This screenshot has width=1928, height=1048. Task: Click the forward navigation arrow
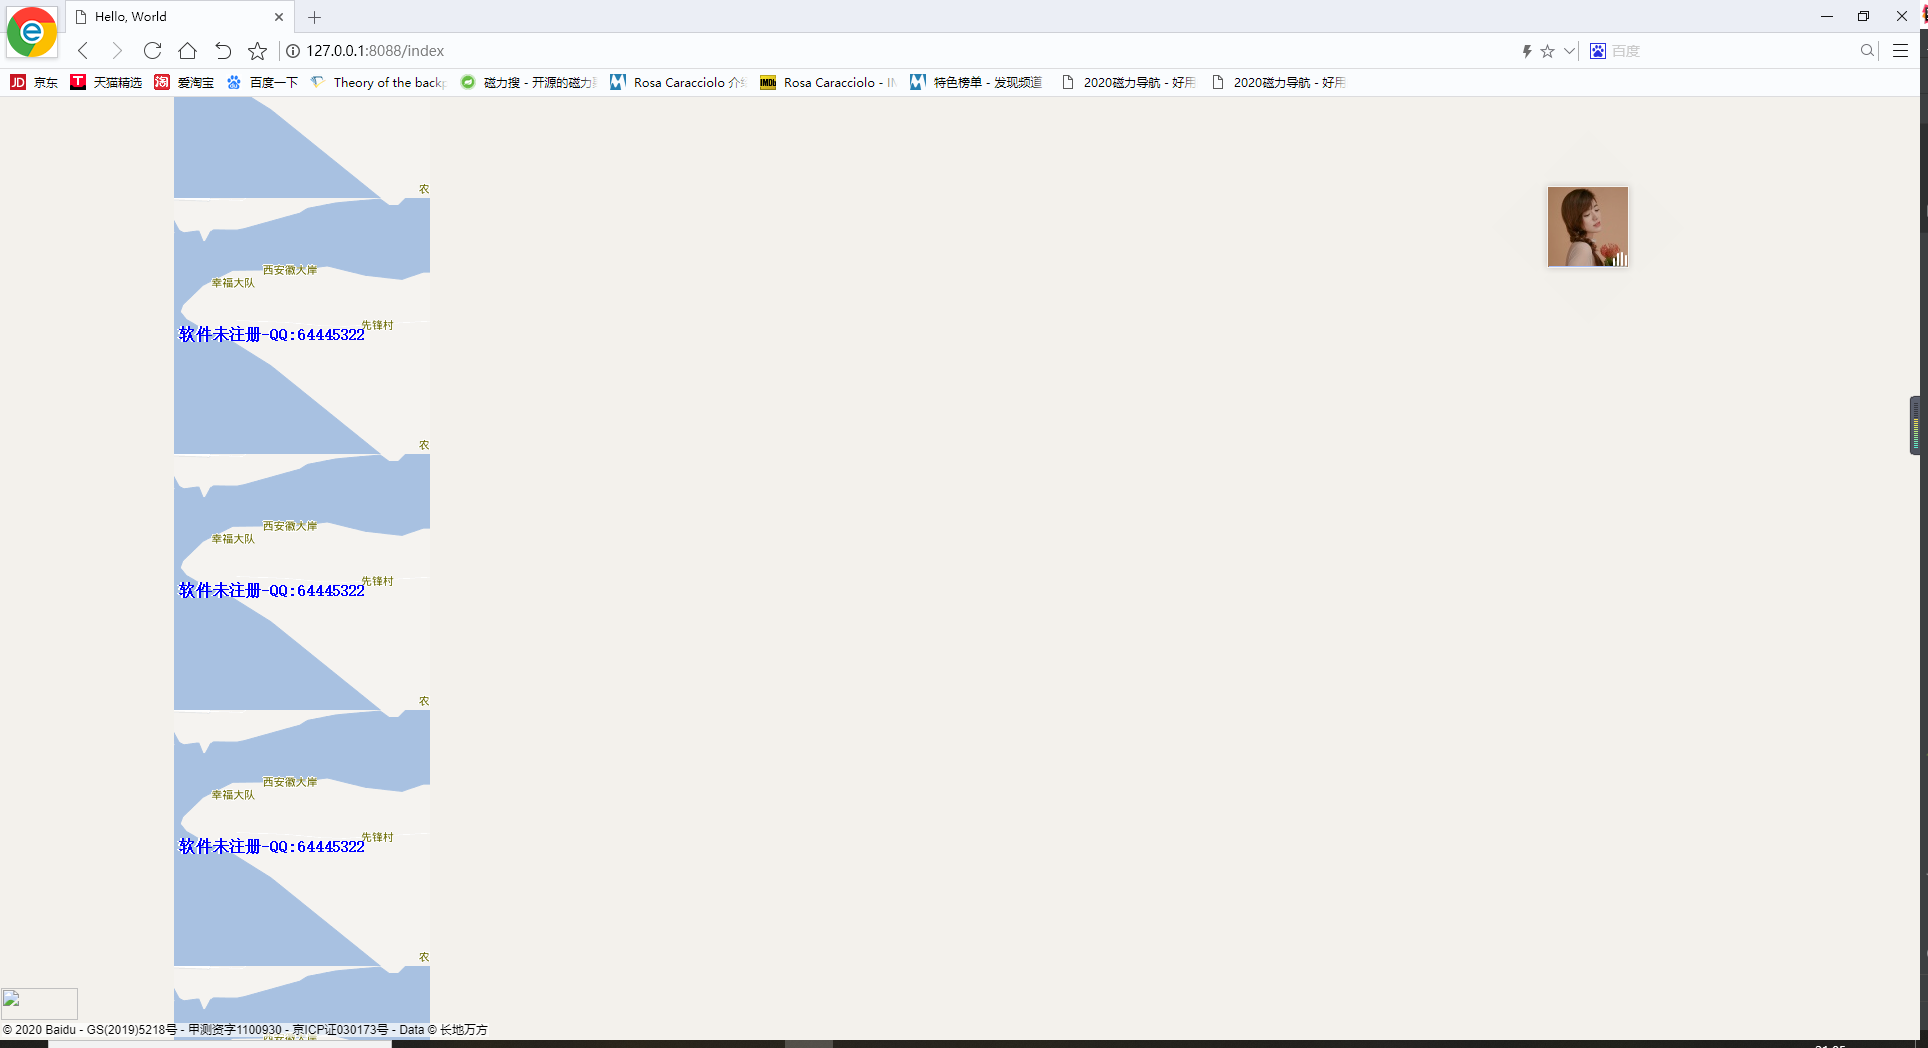pos(117,50)
